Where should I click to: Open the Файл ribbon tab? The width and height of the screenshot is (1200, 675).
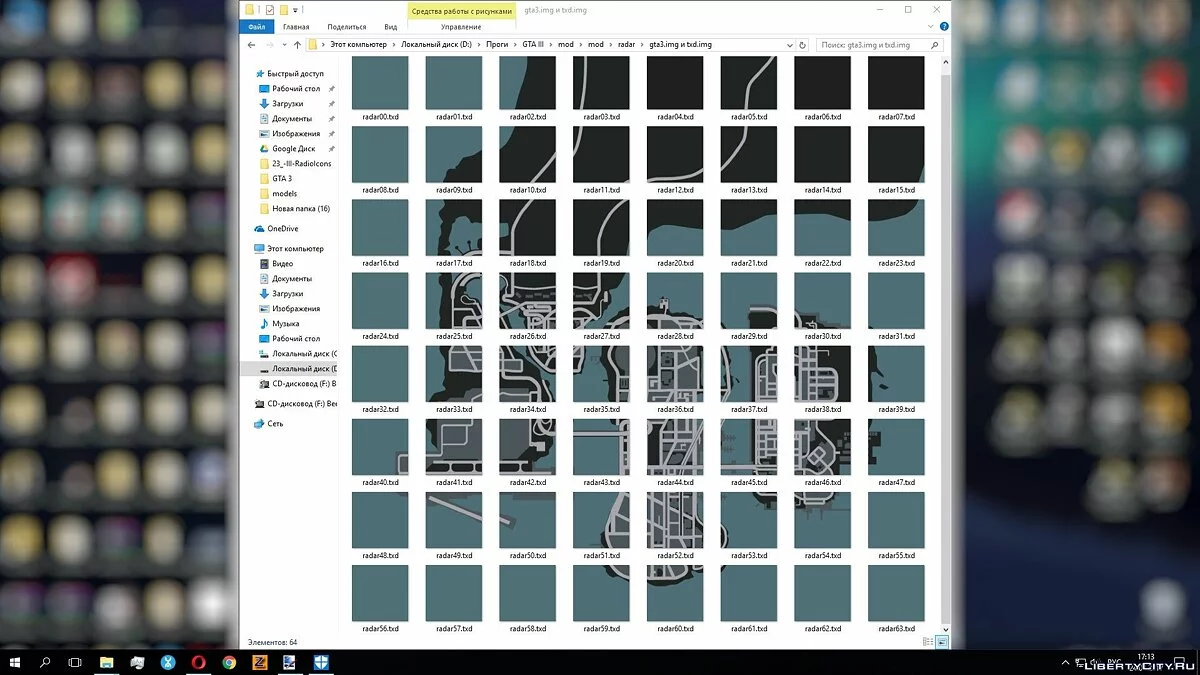click(256, 27)
